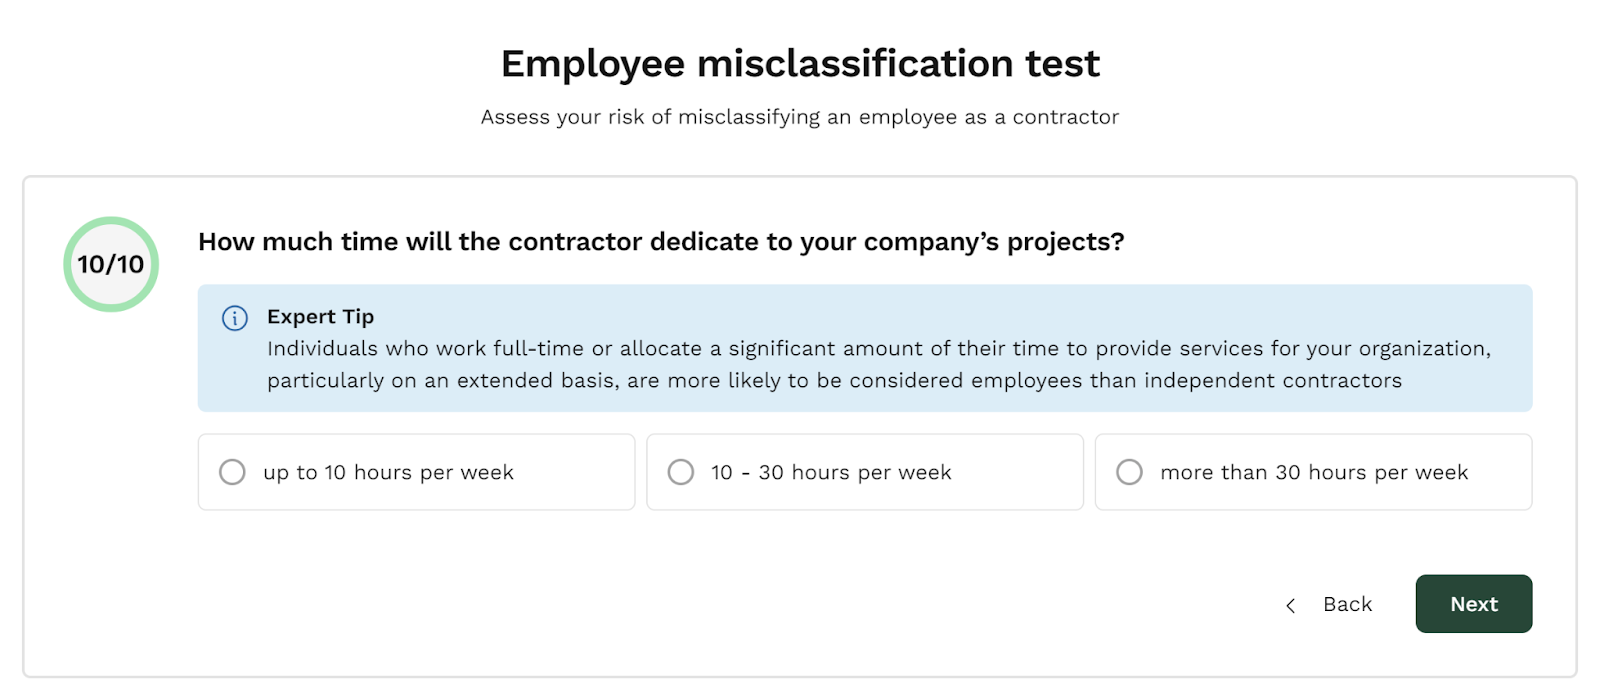
Task: Pick the "more than 30 hours per week" radio button
Action: 1129,472
